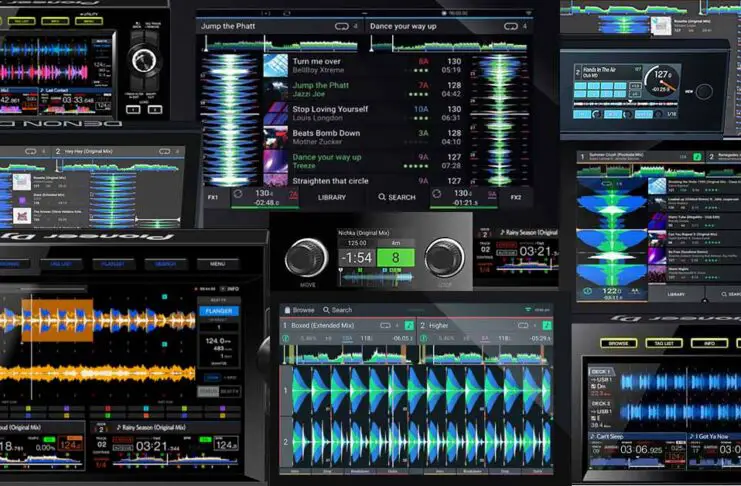Select waveform lane label 1
Viewport: 741px width, 486px height.
[x=285, y=391]
